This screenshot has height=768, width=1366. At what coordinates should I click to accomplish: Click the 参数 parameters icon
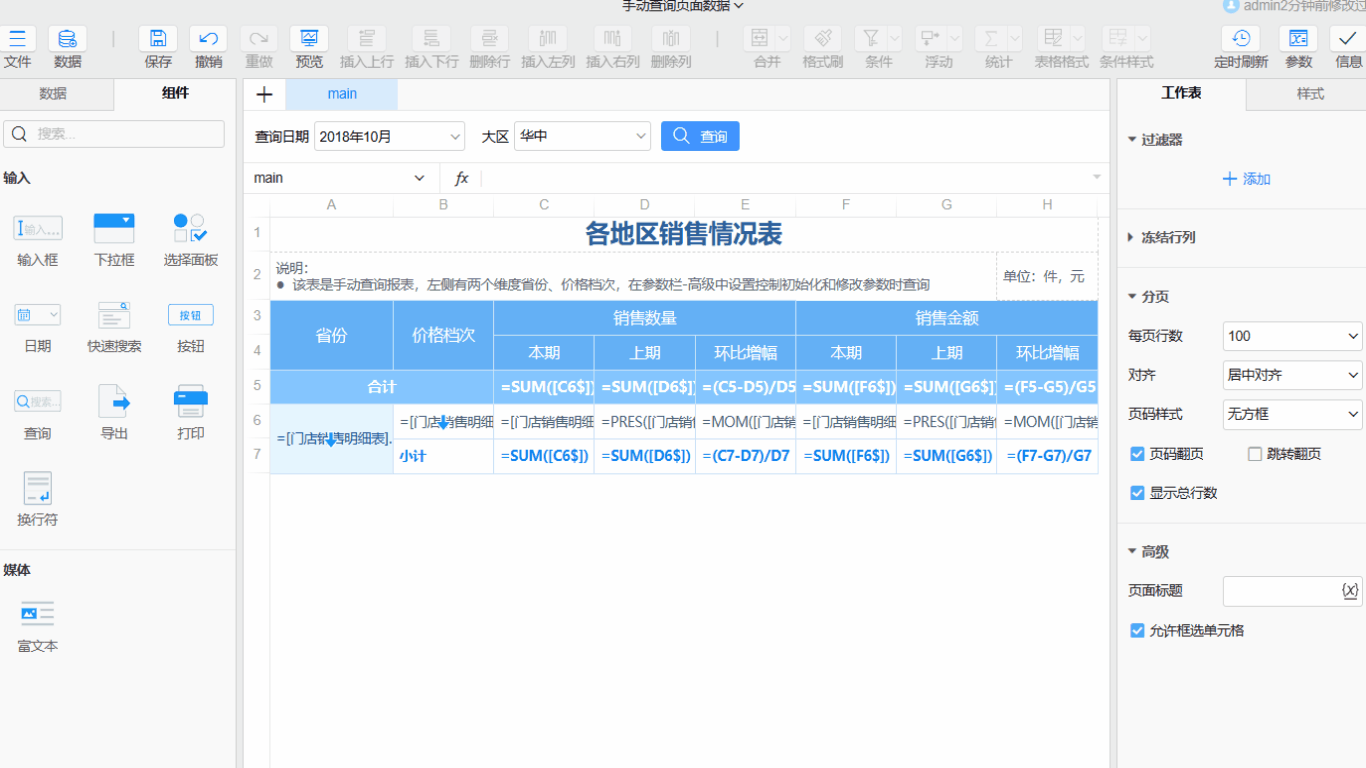(1298, 40)
